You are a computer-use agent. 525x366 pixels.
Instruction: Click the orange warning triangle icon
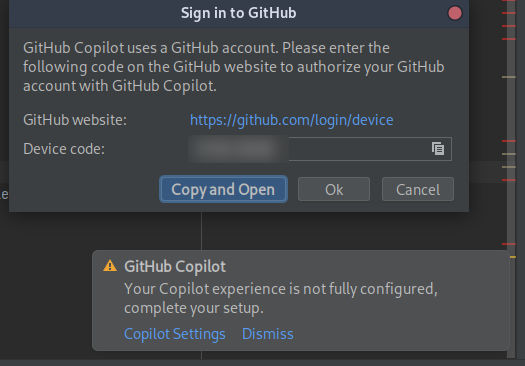110,266
